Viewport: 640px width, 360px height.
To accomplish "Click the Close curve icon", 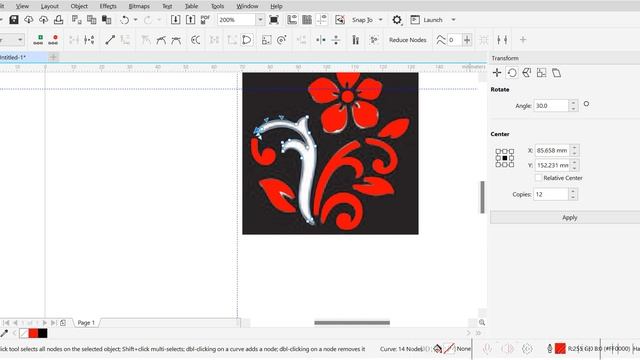I will coord(247,40).
